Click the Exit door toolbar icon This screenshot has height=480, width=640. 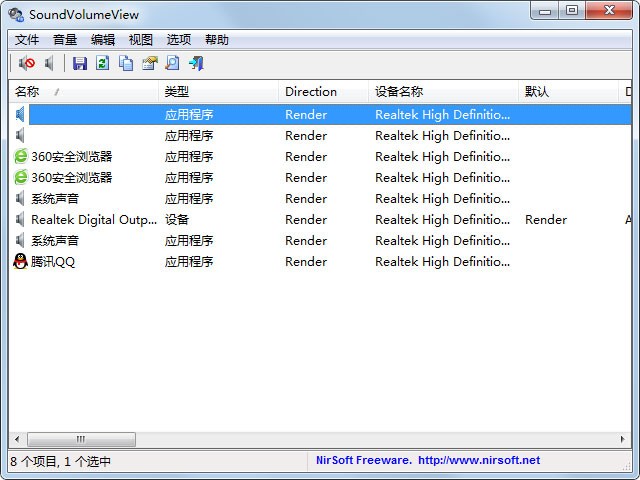point(196,63)
